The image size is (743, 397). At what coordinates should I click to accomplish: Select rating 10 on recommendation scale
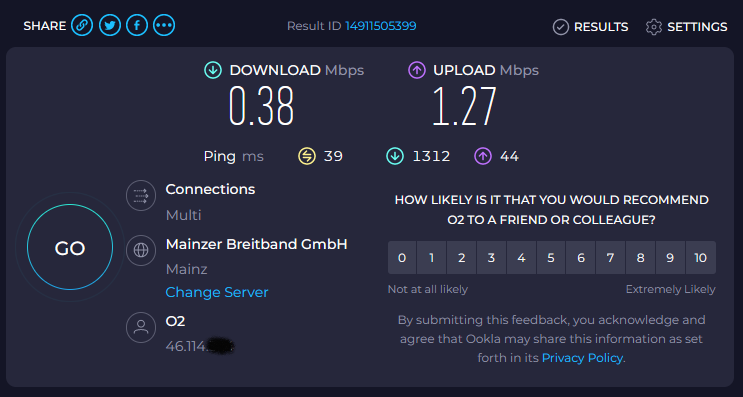tap(700, 258)
